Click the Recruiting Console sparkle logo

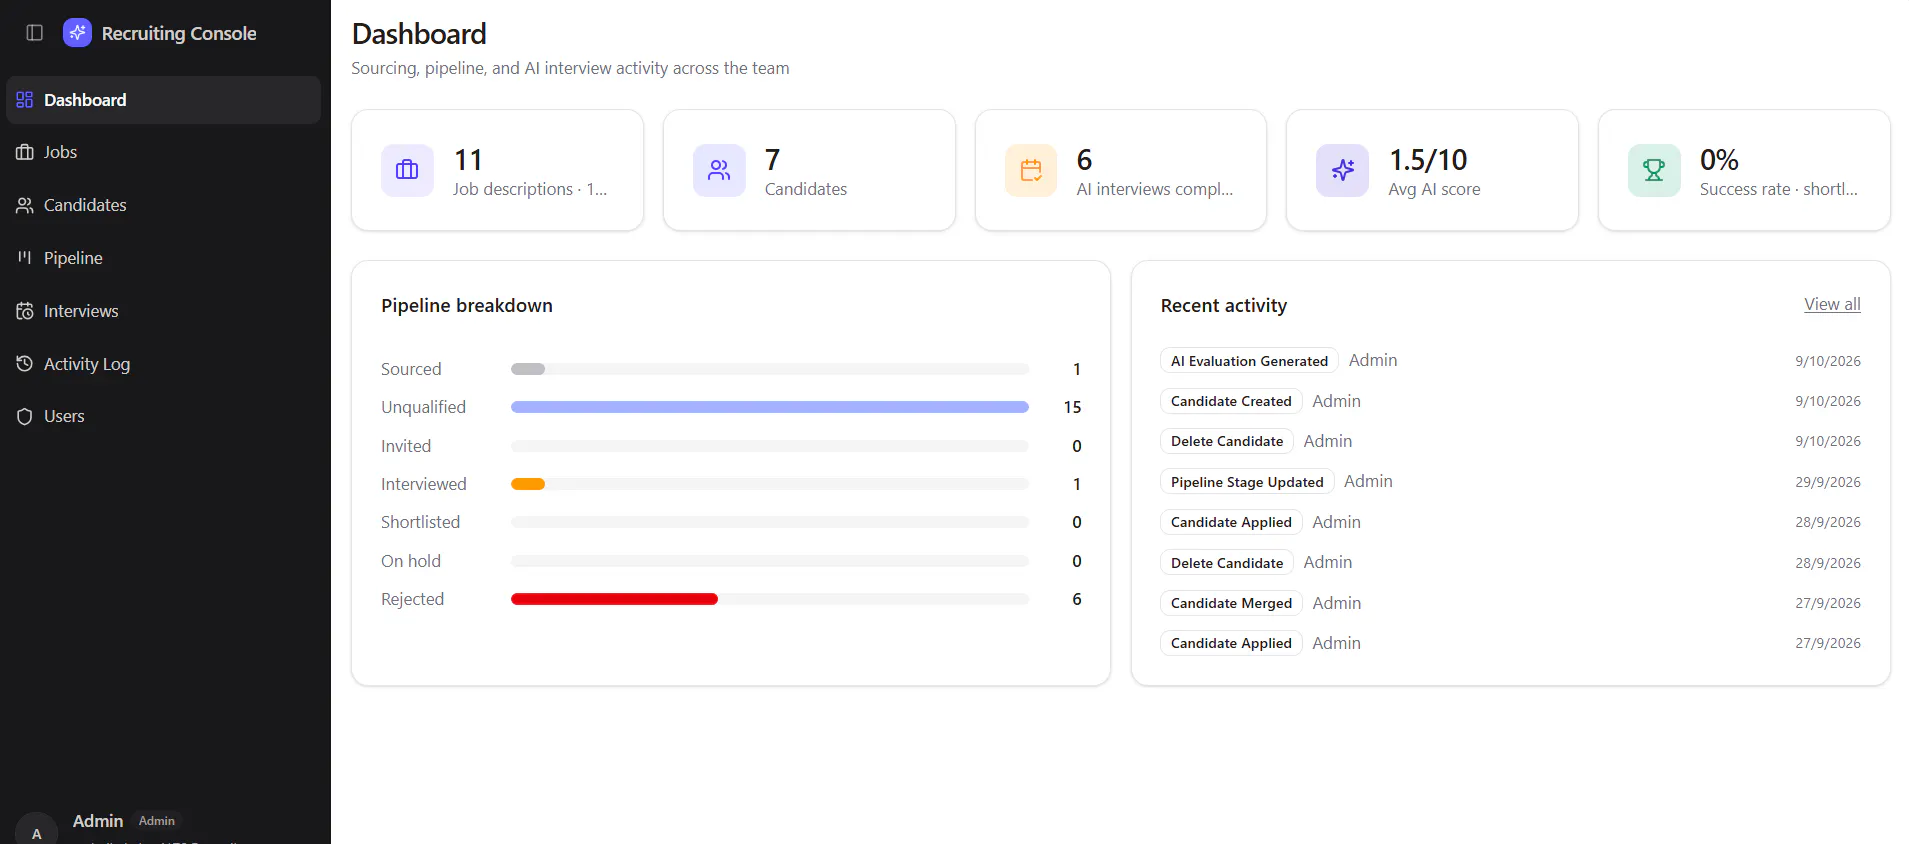77,33
